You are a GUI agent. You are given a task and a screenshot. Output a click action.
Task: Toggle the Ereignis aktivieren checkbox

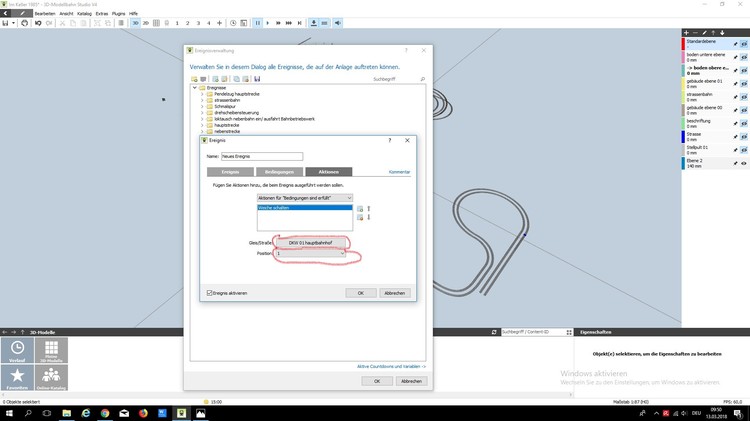pos(210,293)
